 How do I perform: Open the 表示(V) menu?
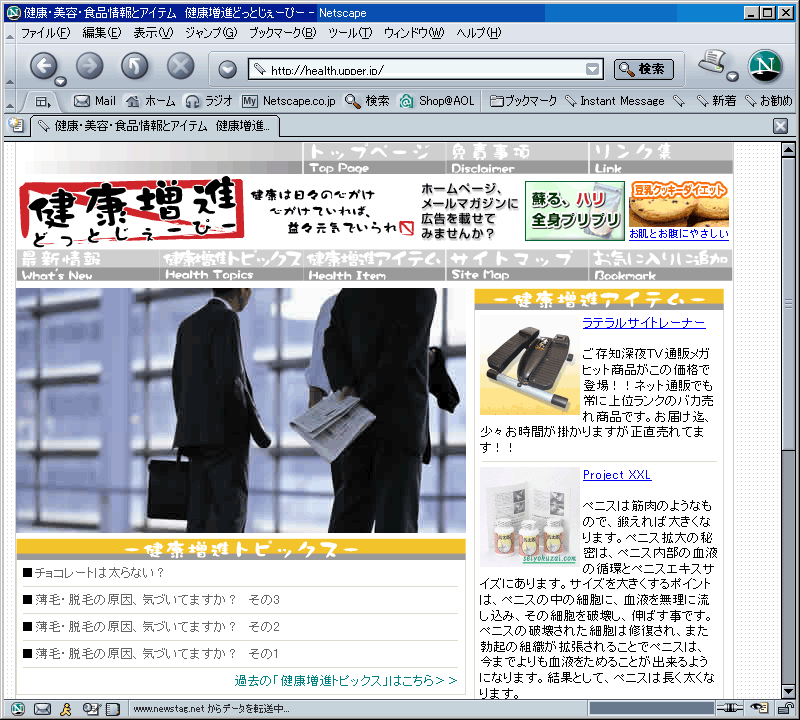[x=153, y=33]
